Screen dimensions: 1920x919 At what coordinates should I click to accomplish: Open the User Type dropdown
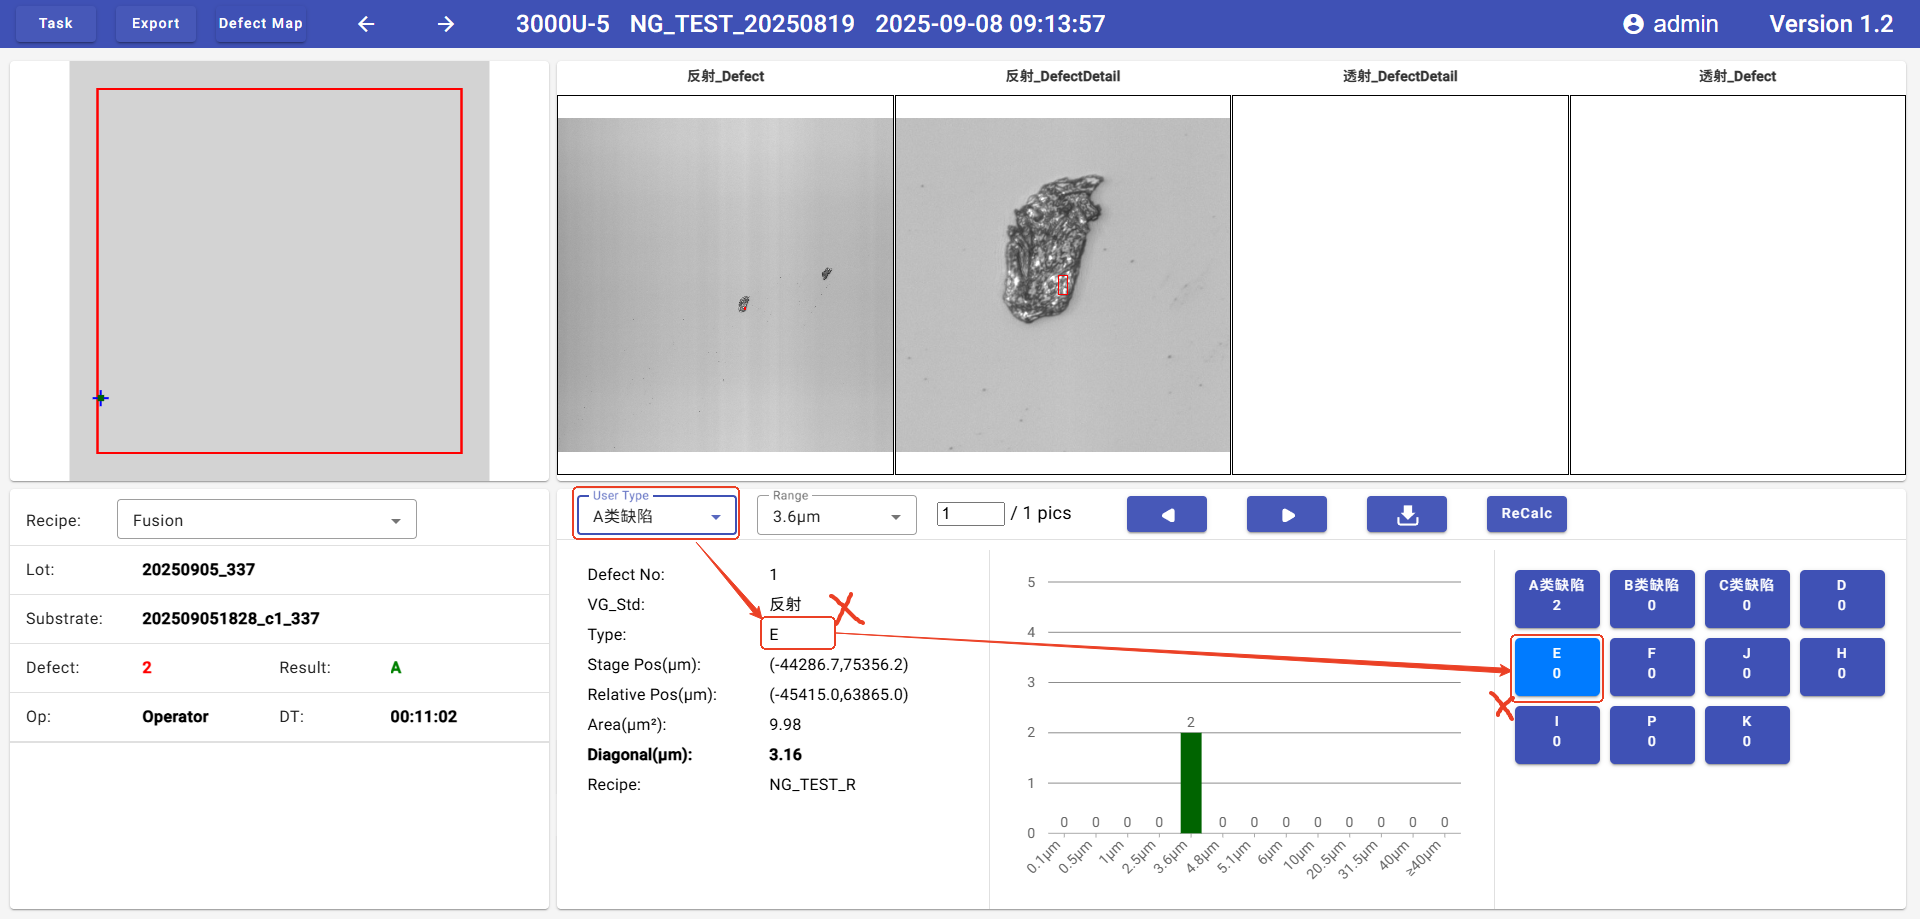click(x=656, y=516)
